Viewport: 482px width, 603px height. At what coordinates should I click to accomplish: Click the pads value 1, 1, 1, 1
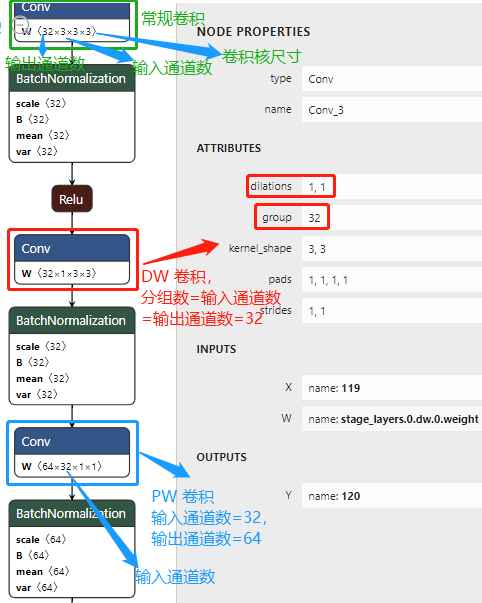point(392,280)
